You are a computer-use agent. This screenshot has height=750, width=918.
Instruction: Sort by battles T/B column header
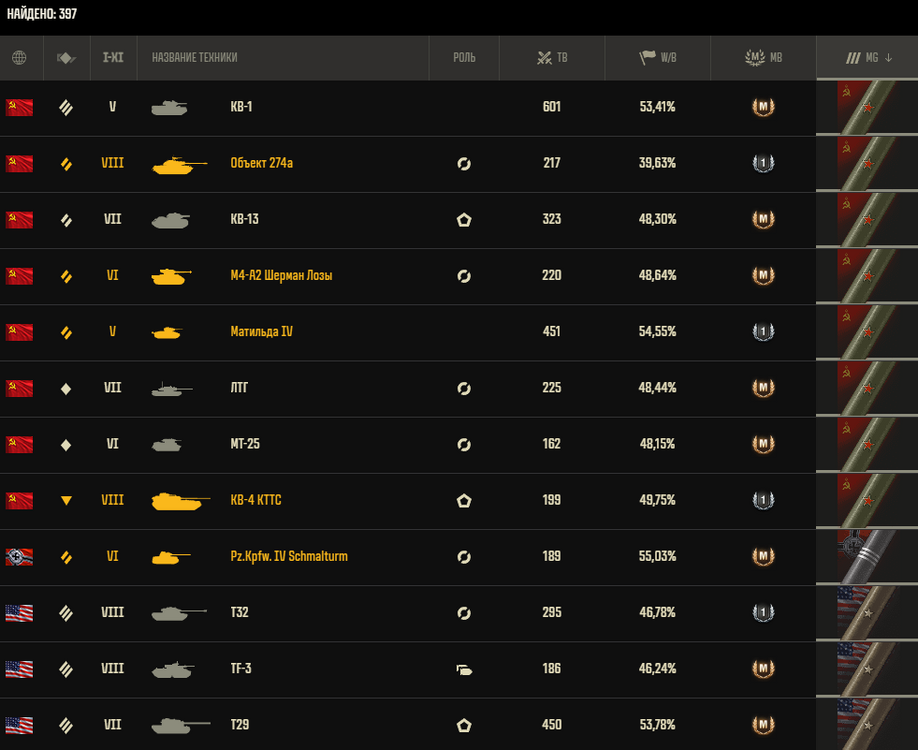point(552,57)
